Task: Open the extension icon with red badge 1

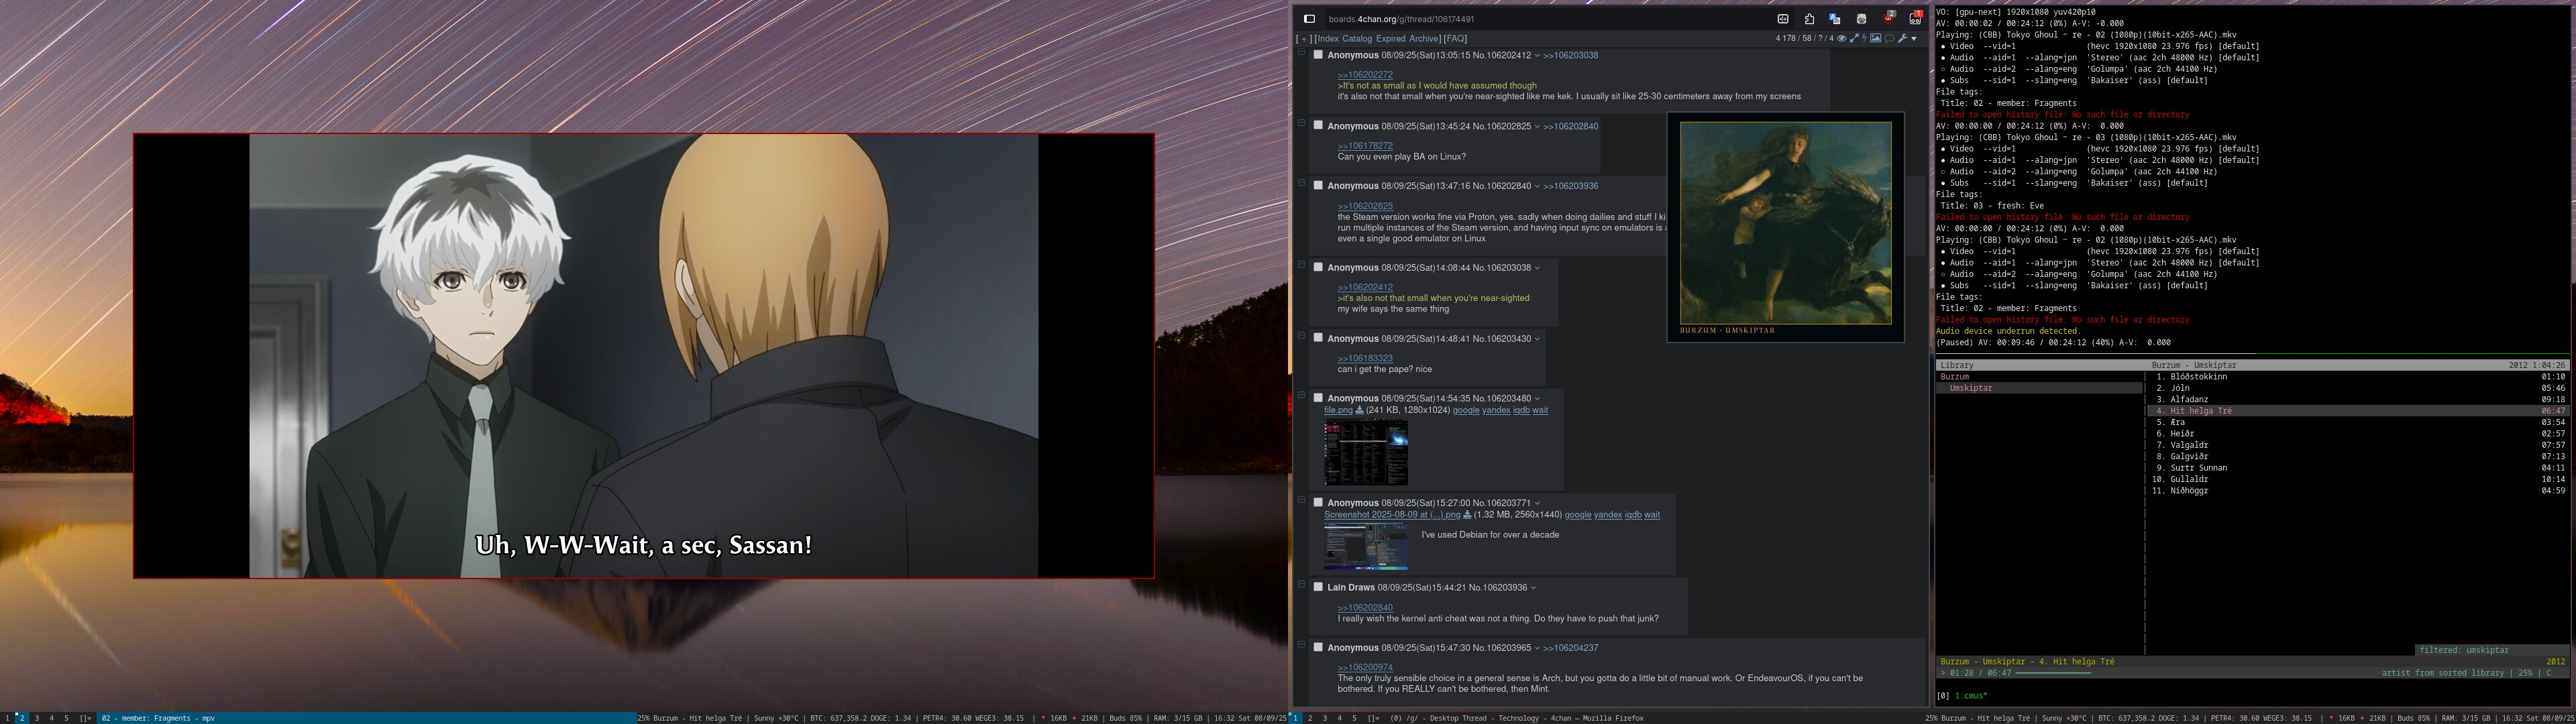Action: tap(1914, 18)
